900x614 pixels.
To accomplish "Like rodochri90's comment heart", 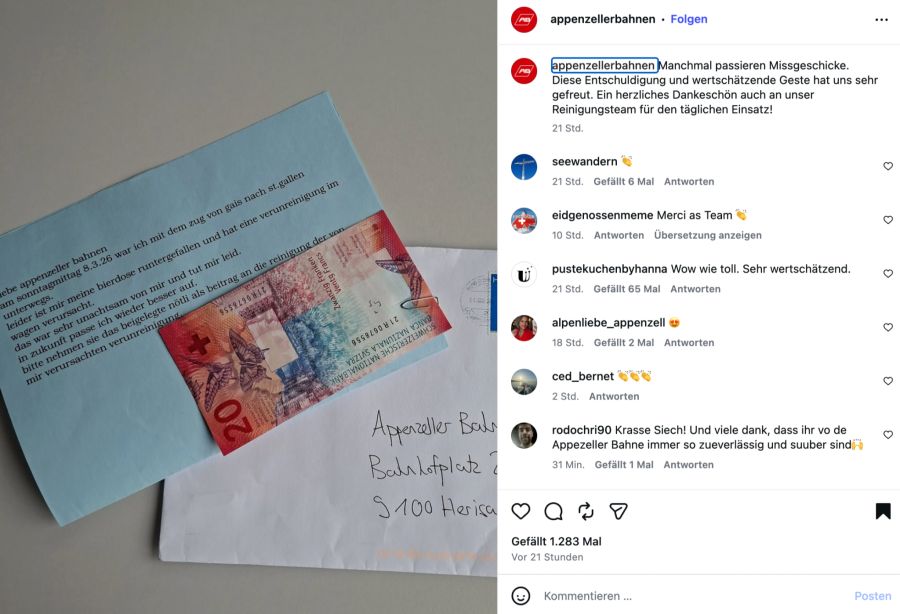I will coord(888,434).
